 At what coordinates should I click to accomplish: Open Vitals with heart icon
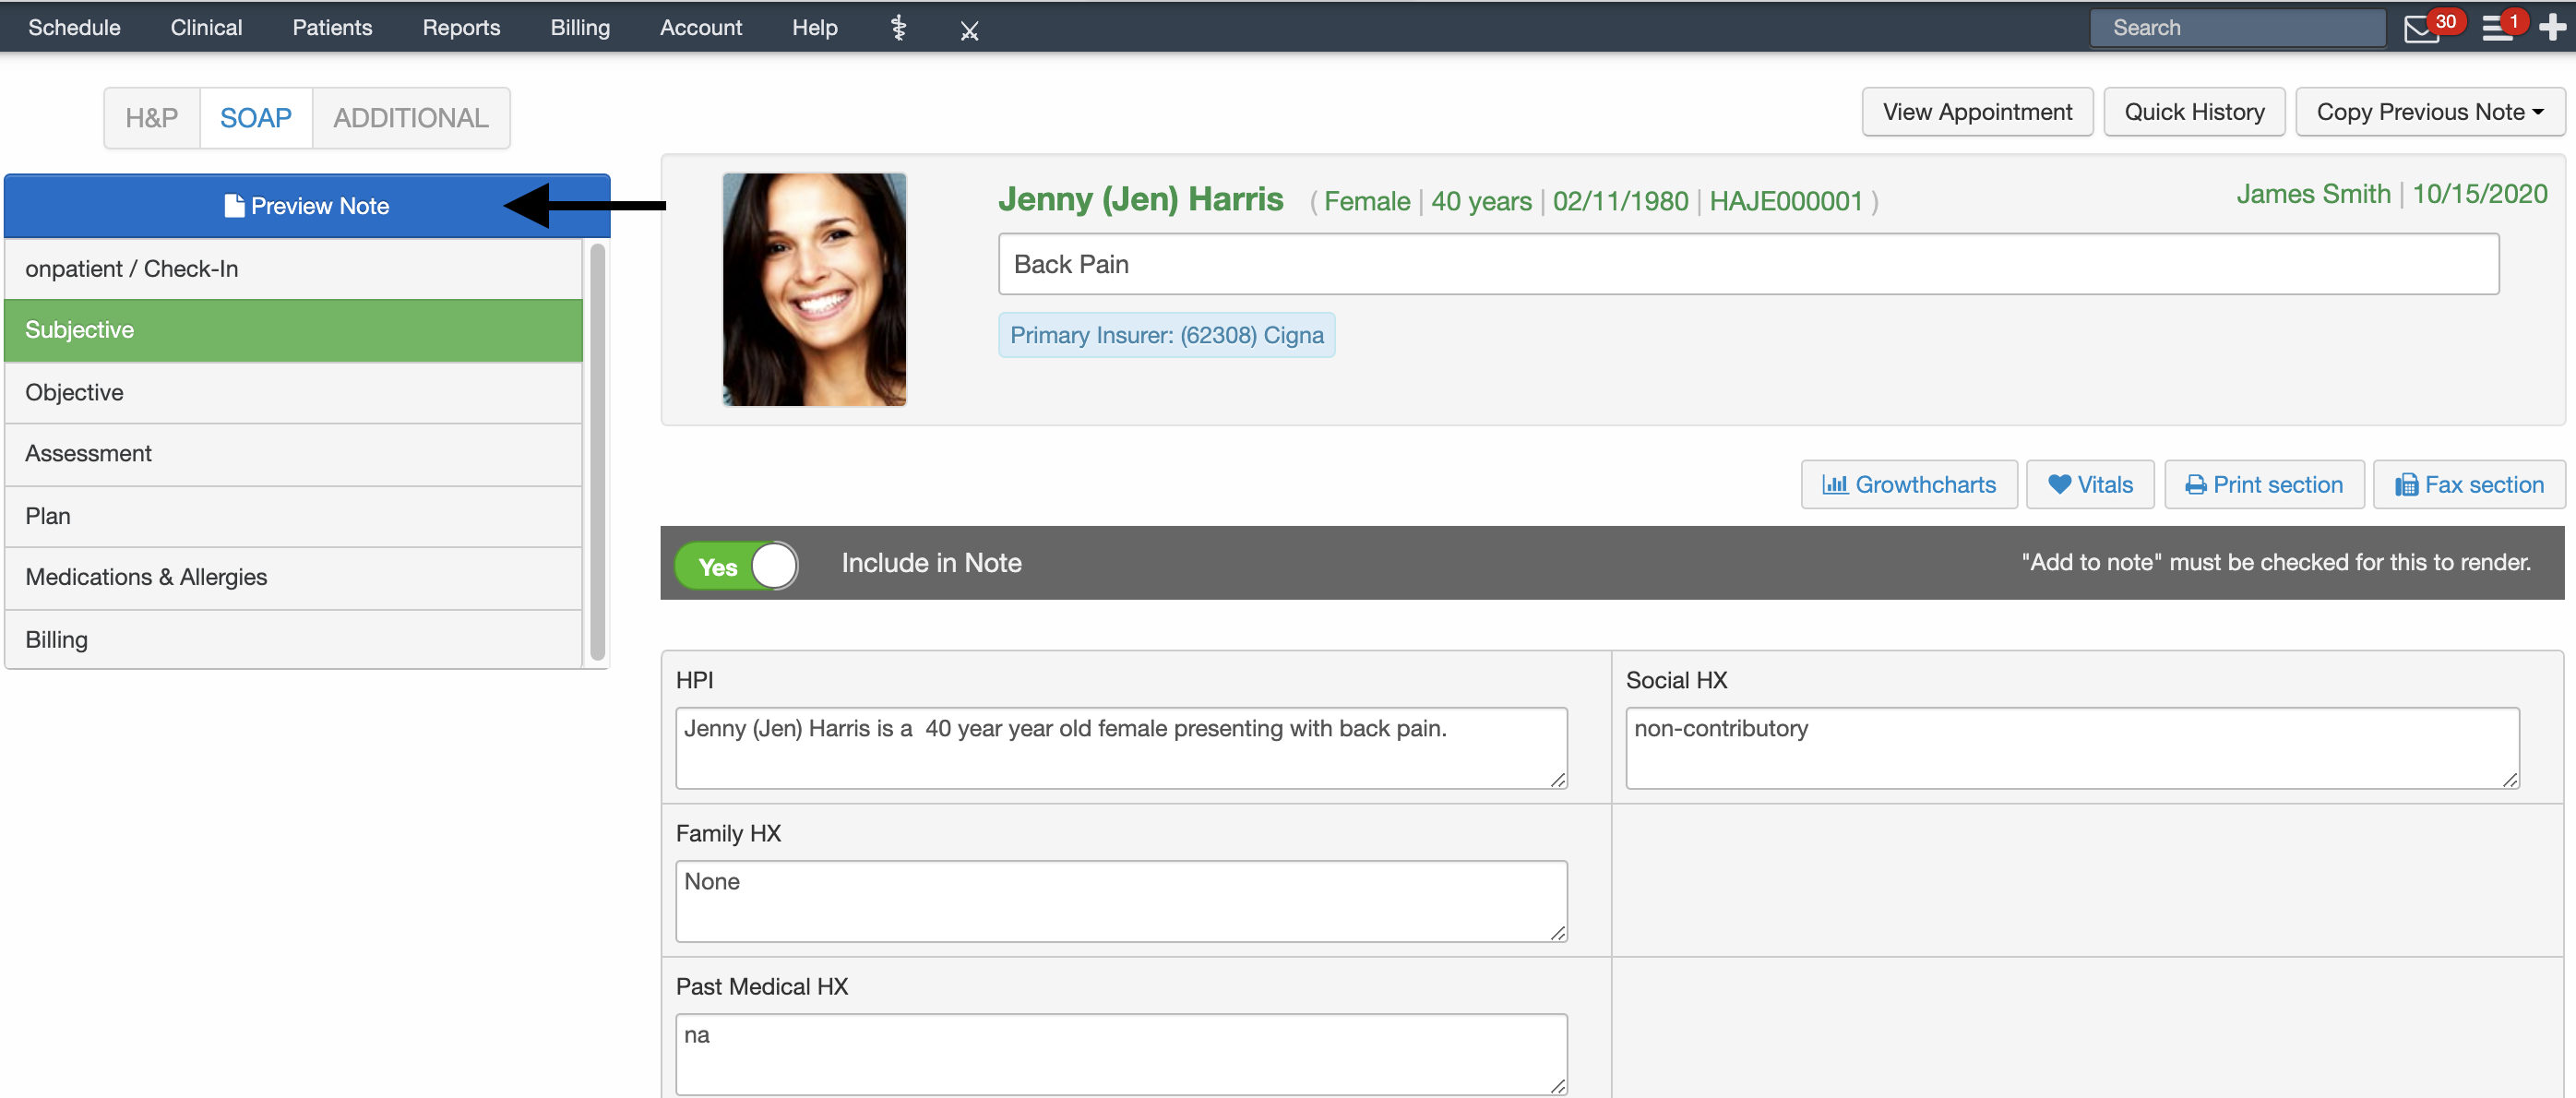pyautogui.click(x=2089, y=484)
